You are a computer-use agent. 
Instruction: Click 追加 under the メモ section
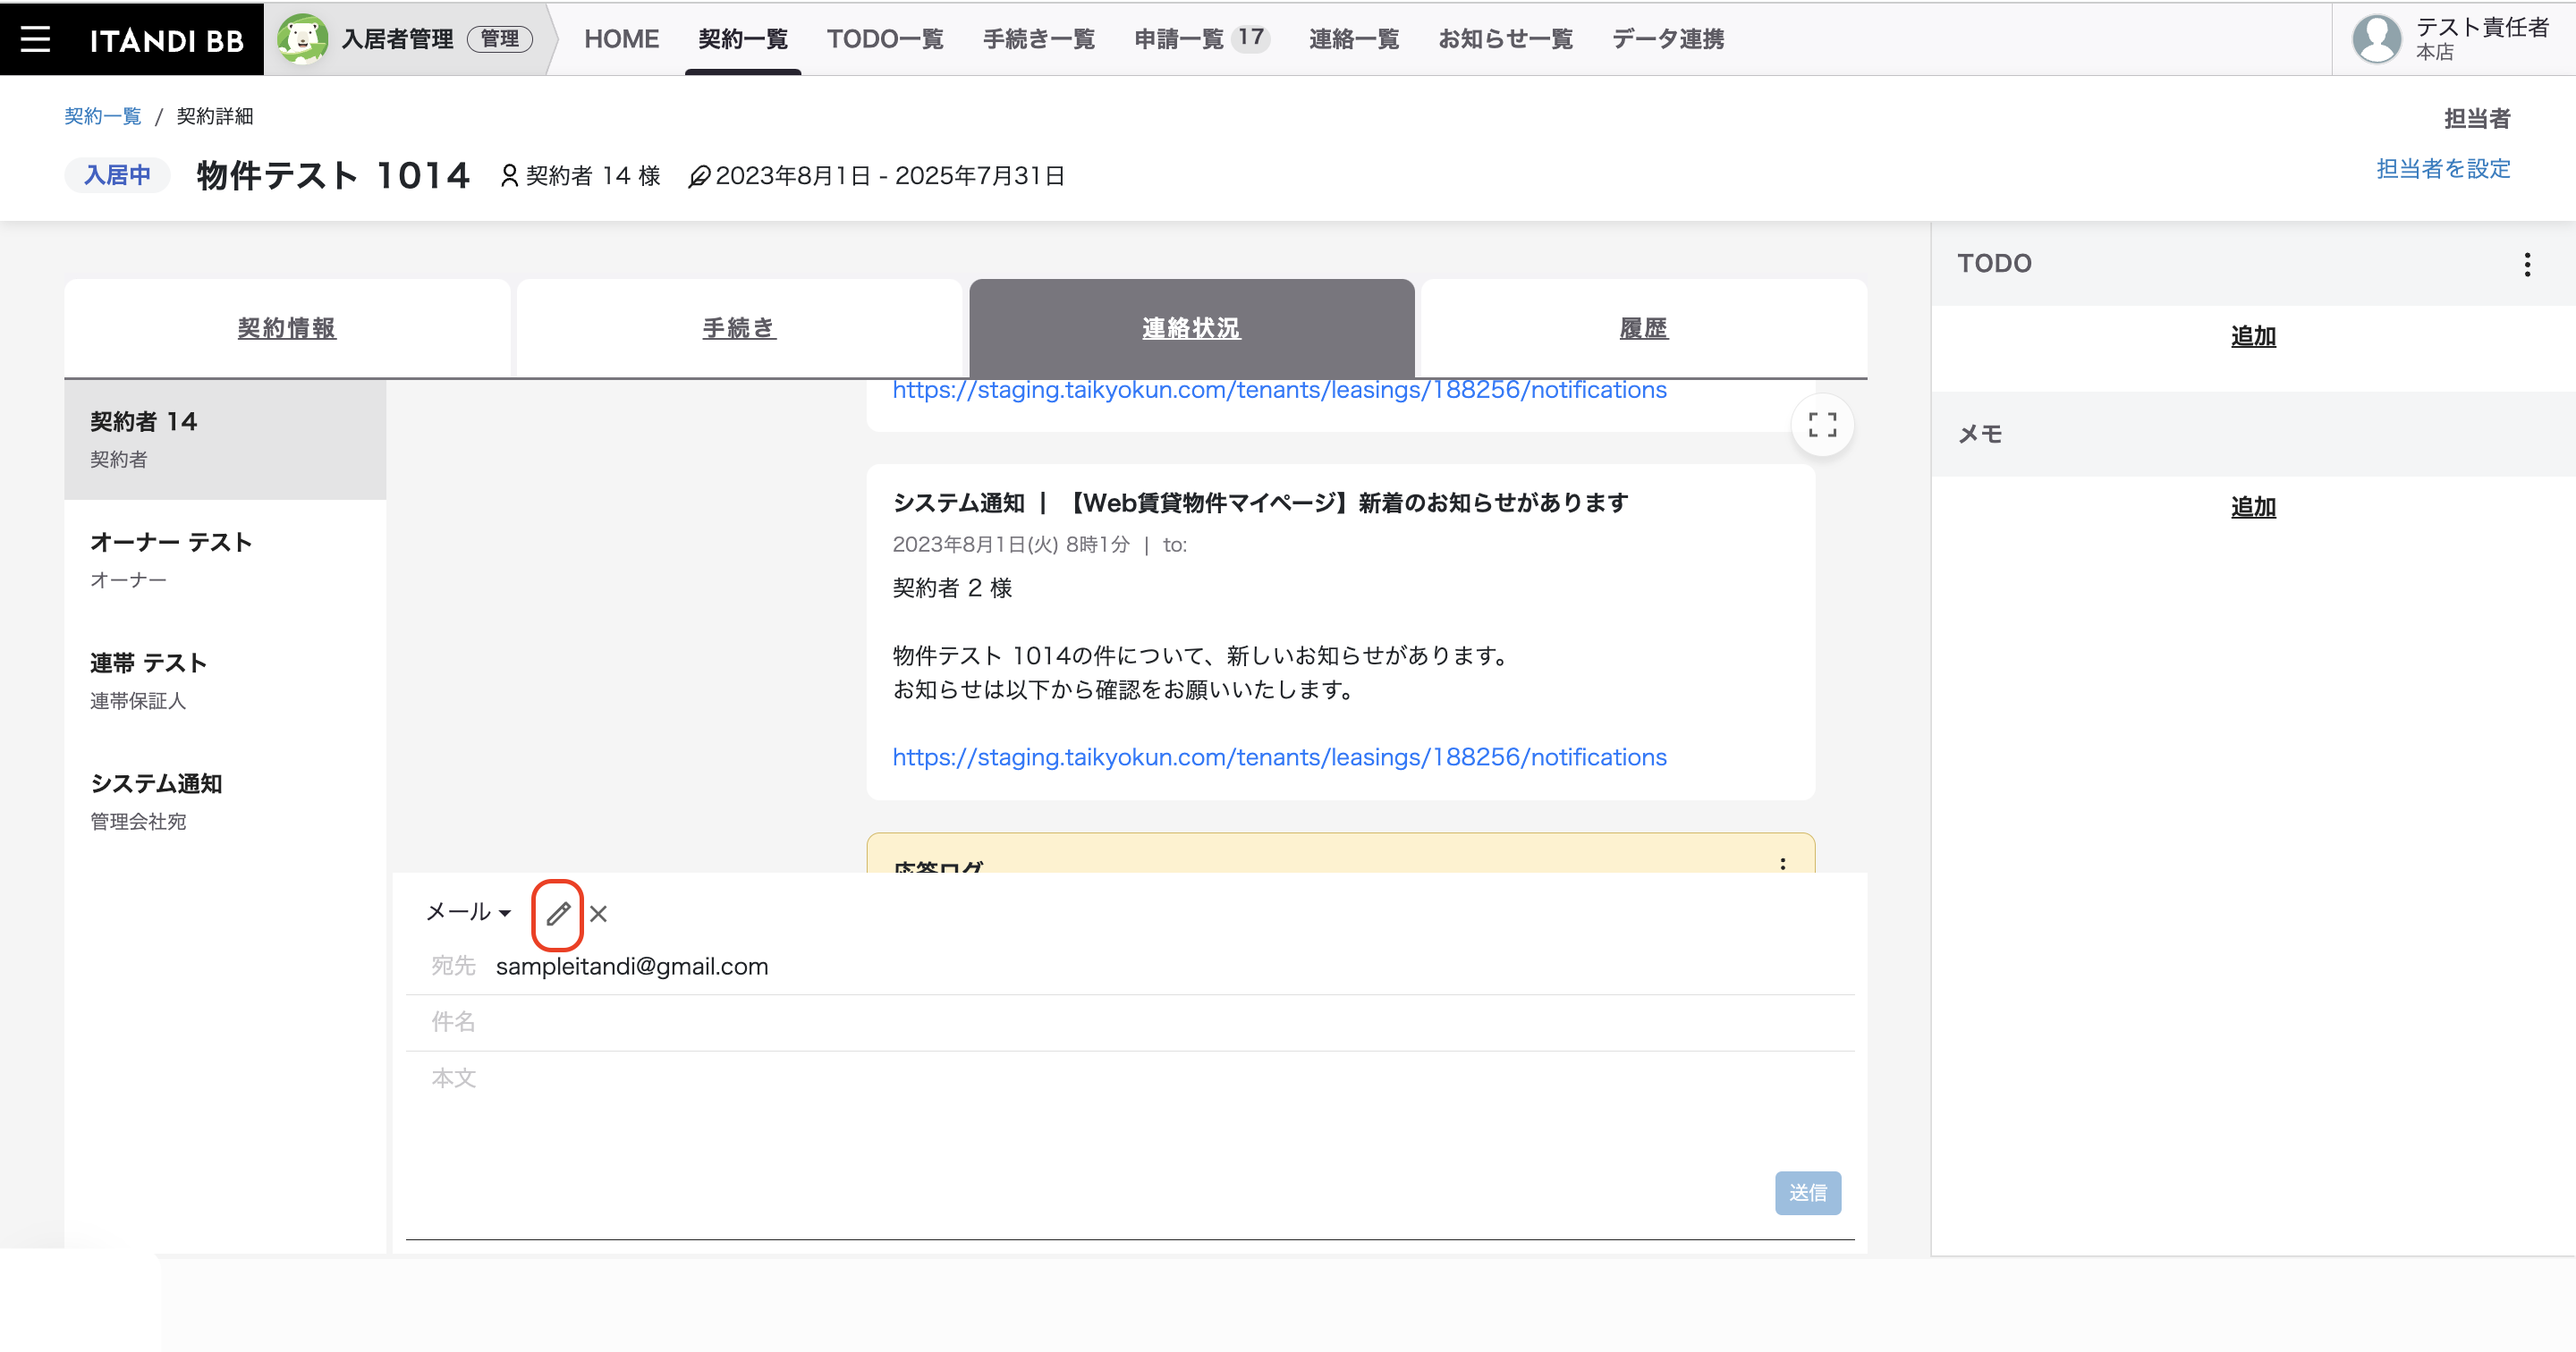coord(2253,507)
